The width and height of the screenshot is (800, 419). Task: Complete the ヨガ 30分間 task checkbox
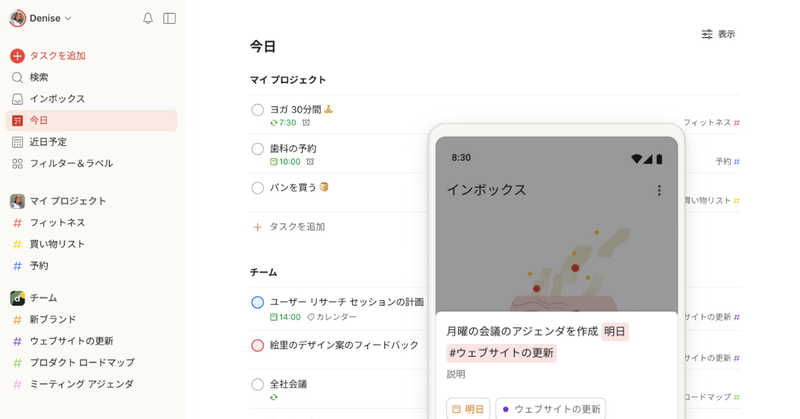tap(258, 110)
